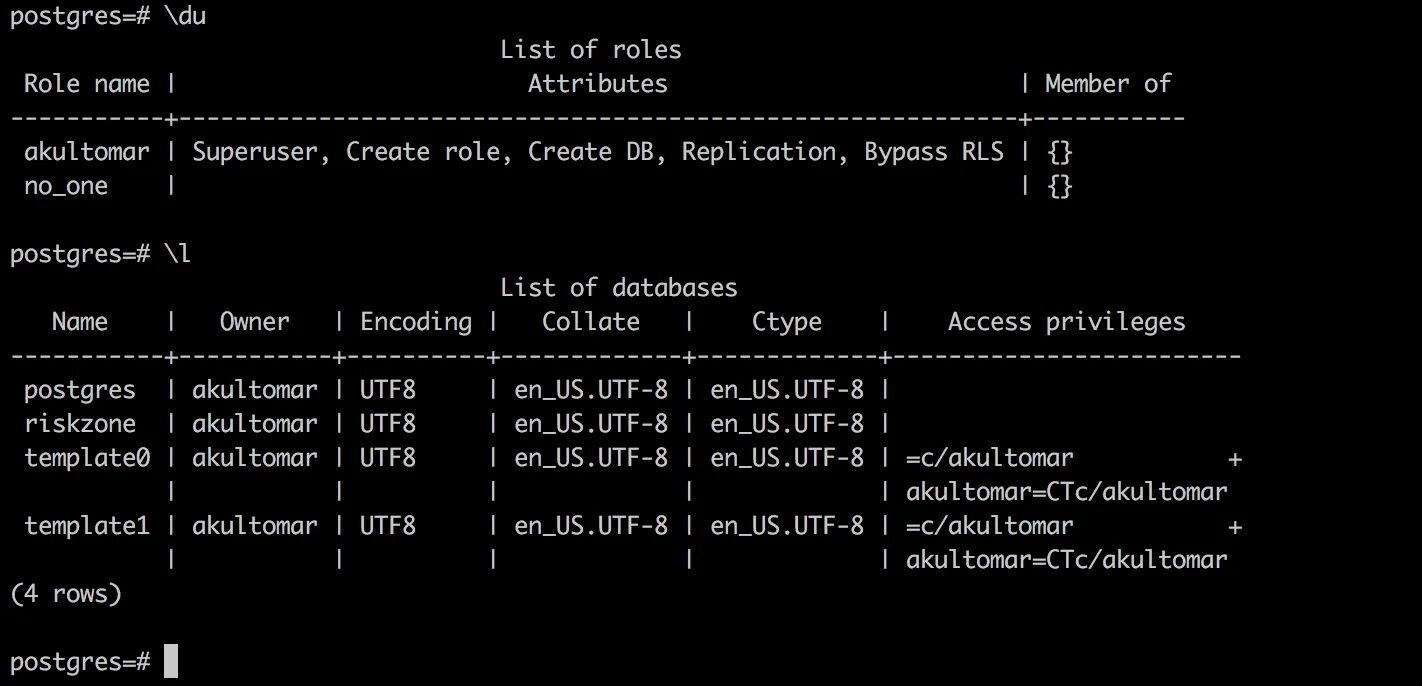Click the "Access privileges" column header

pyautogui.click(x=1066, y=322)
